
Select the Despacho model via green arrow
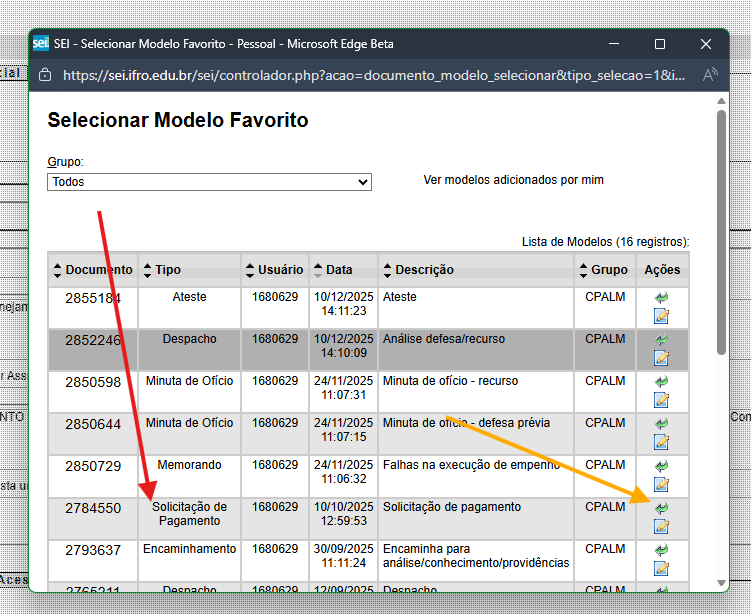661,340
